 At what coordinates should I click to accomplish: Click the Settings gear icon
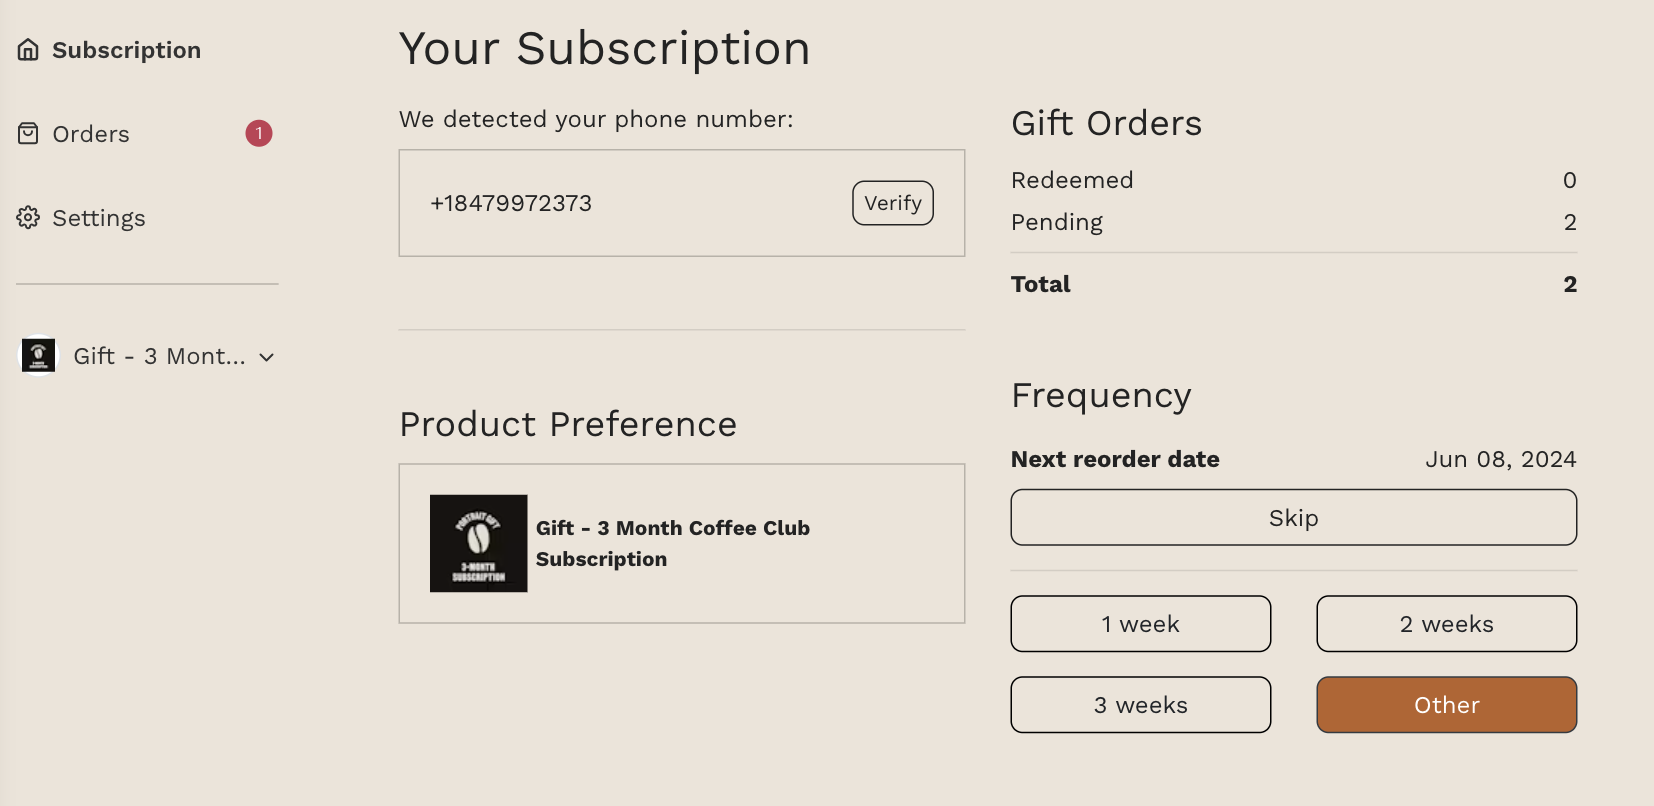click(28, 218)
